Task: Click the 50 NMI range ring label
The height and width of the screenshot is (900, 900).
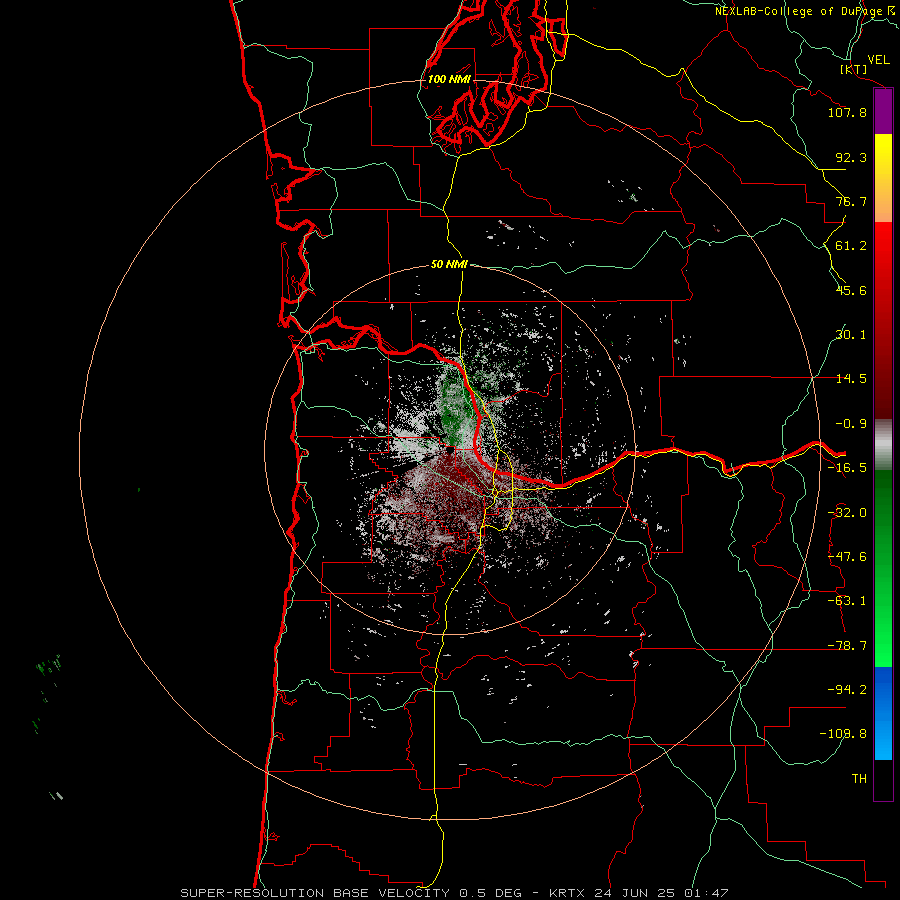Action: [449, 264]
